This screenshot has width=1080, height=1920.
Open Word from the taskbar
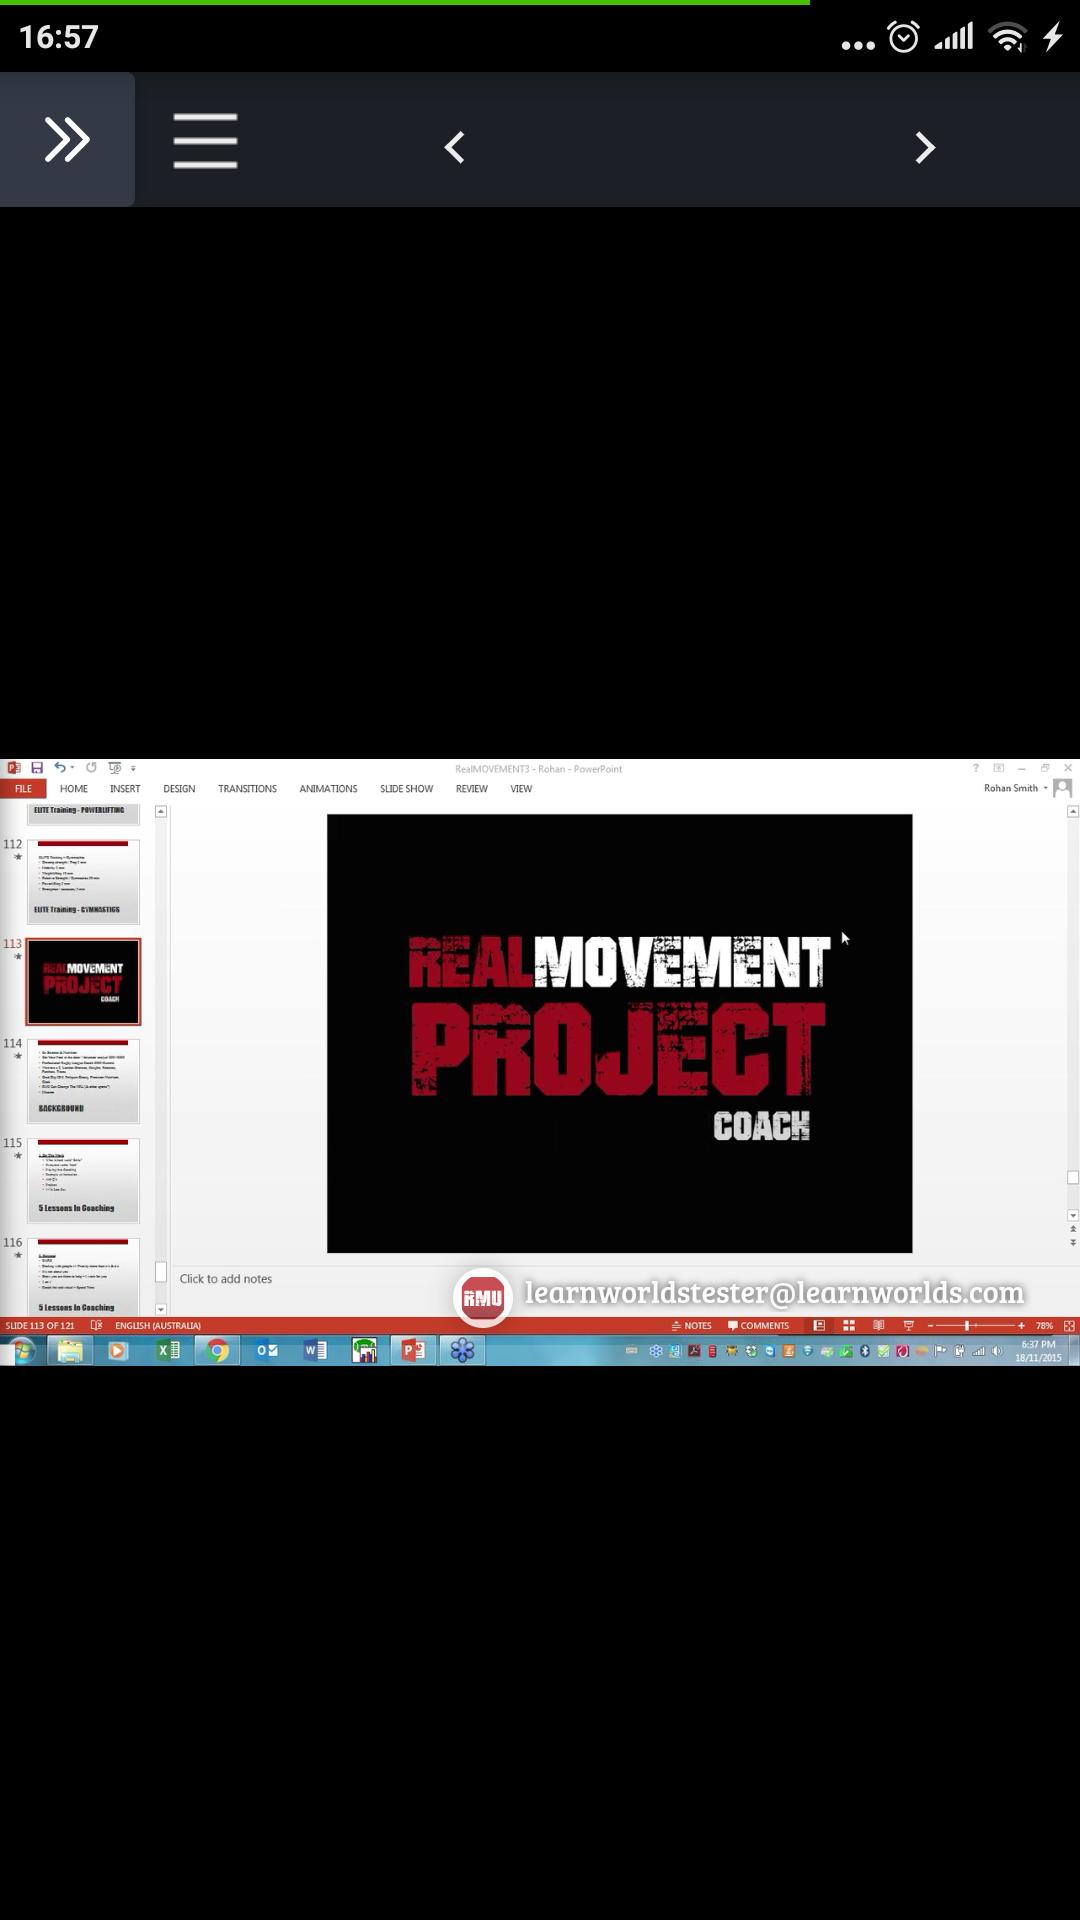[x=315, y=1351]
